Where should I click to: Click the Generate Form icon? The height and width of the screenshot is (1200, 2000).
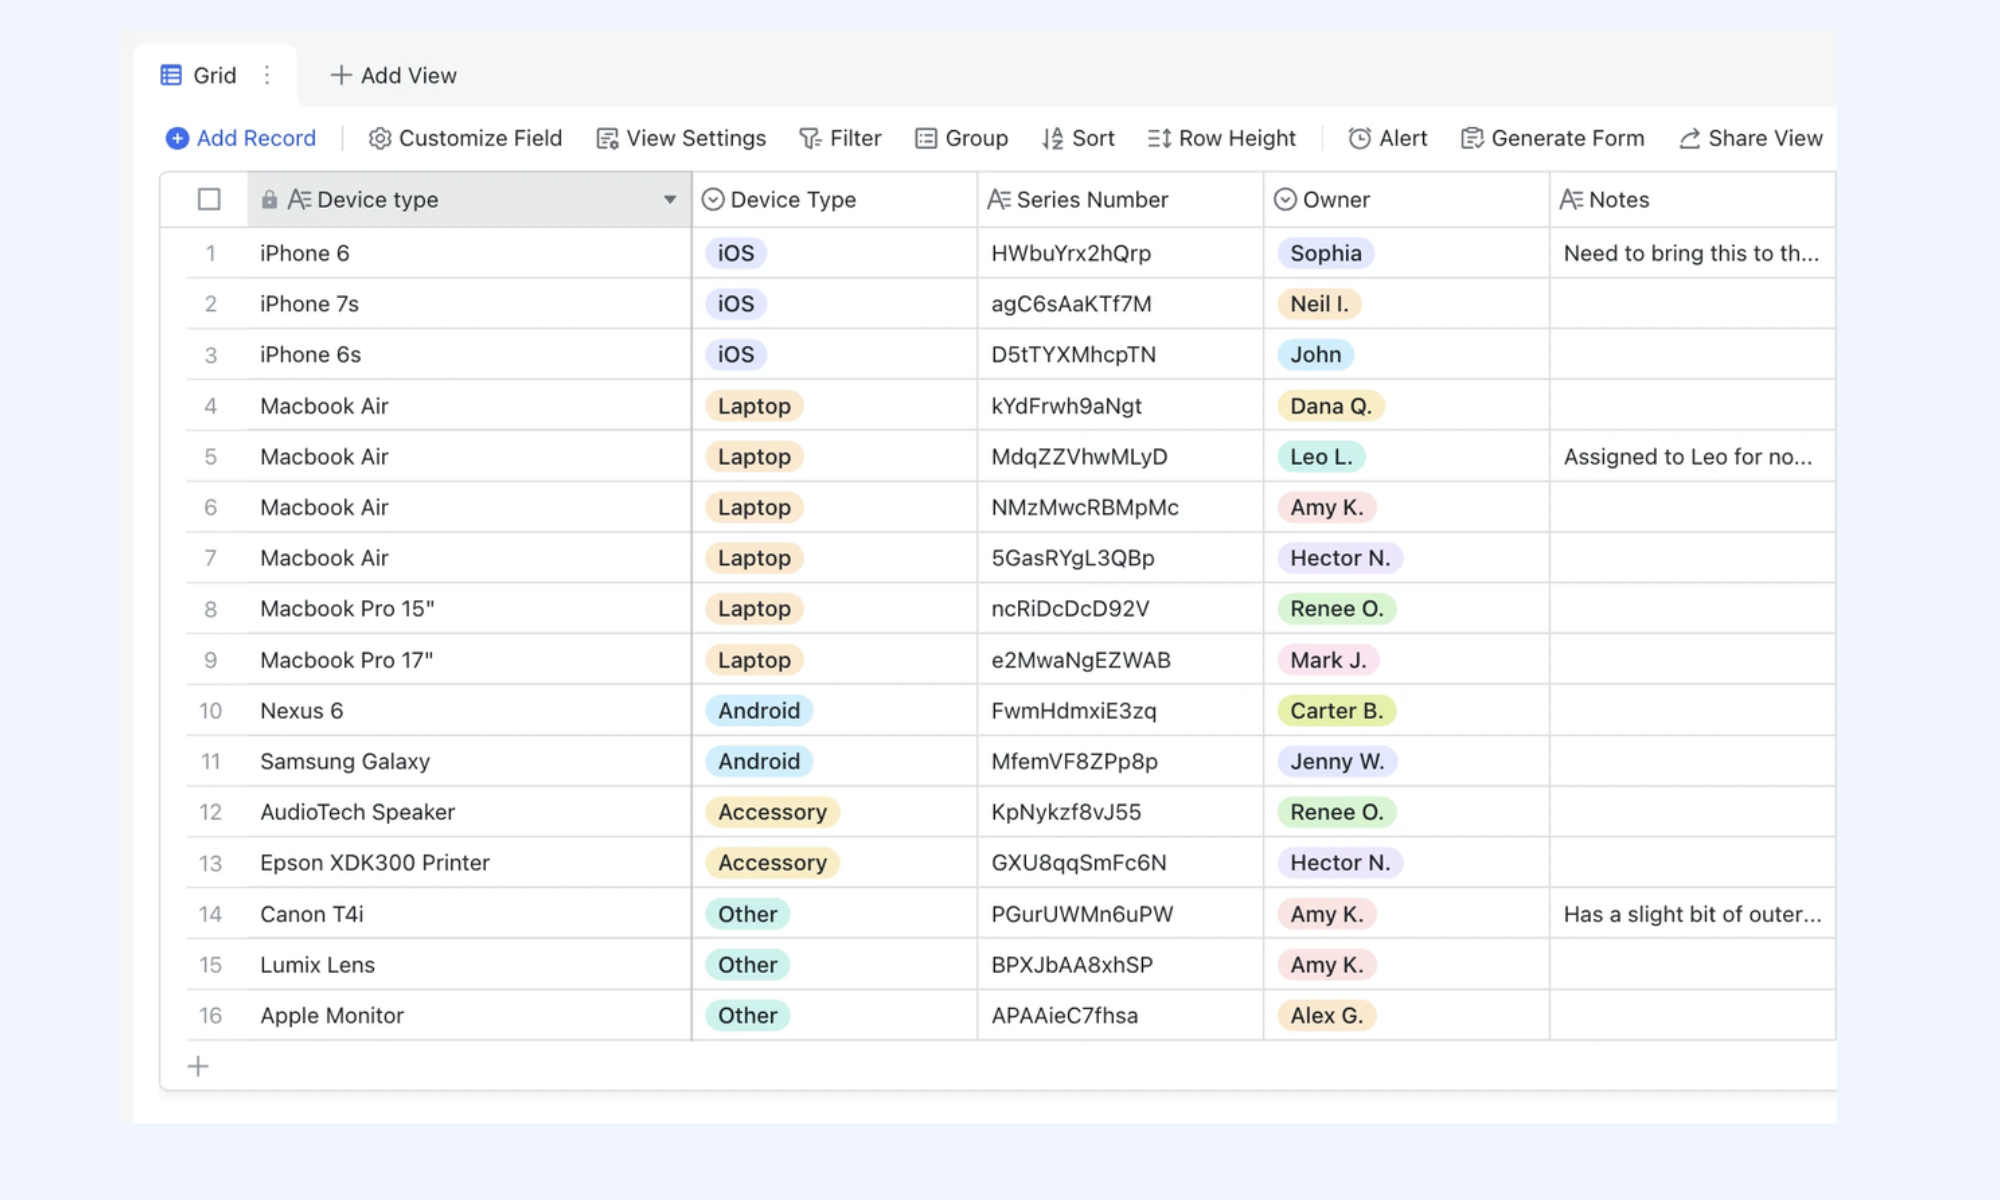[1472, 138]
